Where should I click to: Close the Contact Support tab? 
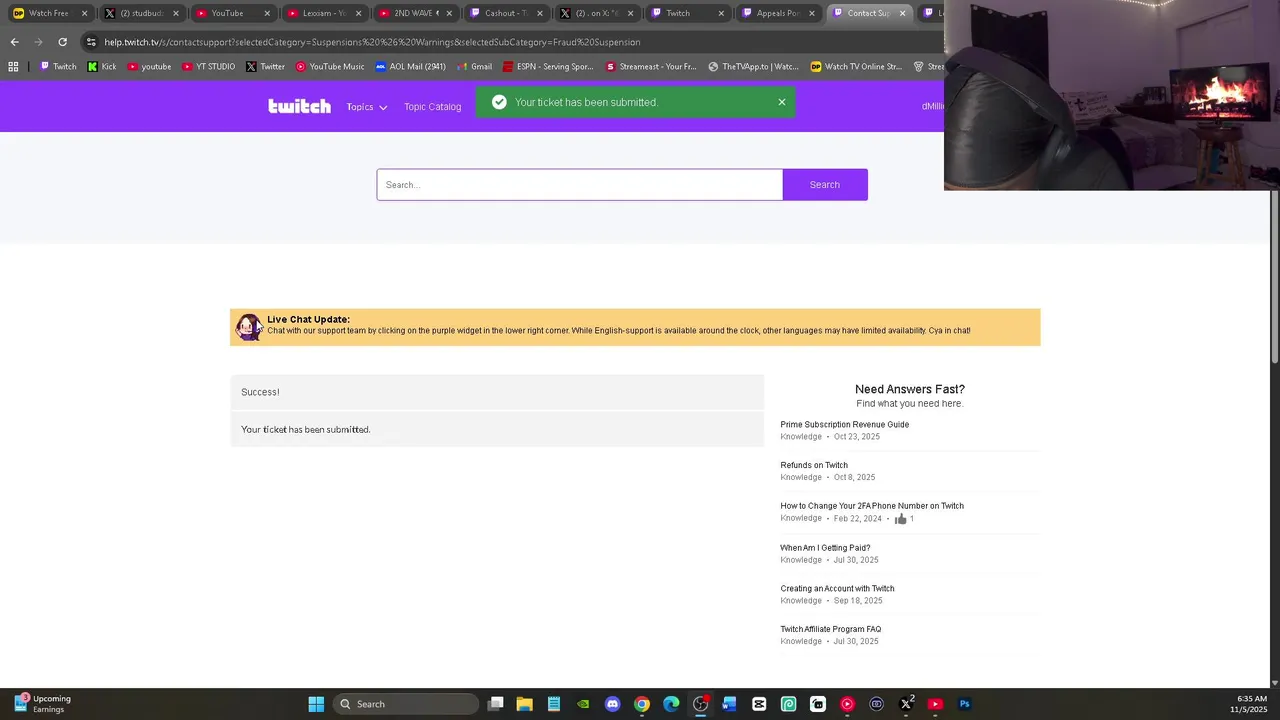click(903, 13)
